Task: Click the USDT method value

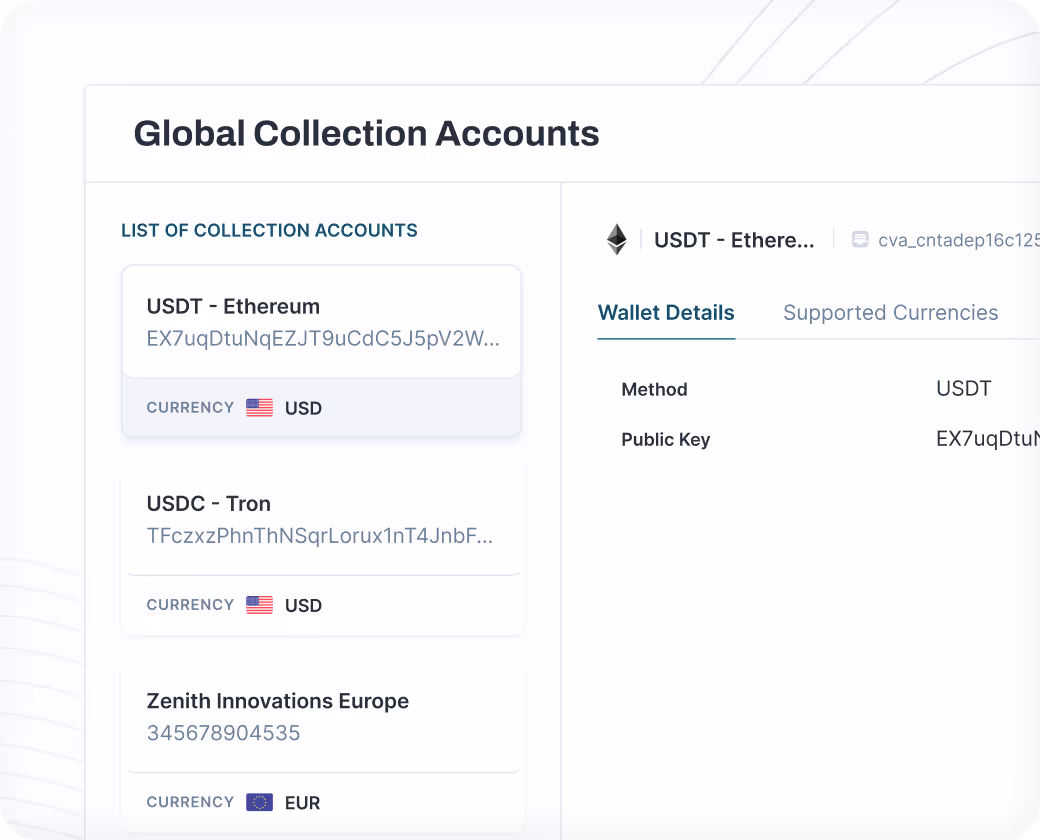Action: point(964,388)
